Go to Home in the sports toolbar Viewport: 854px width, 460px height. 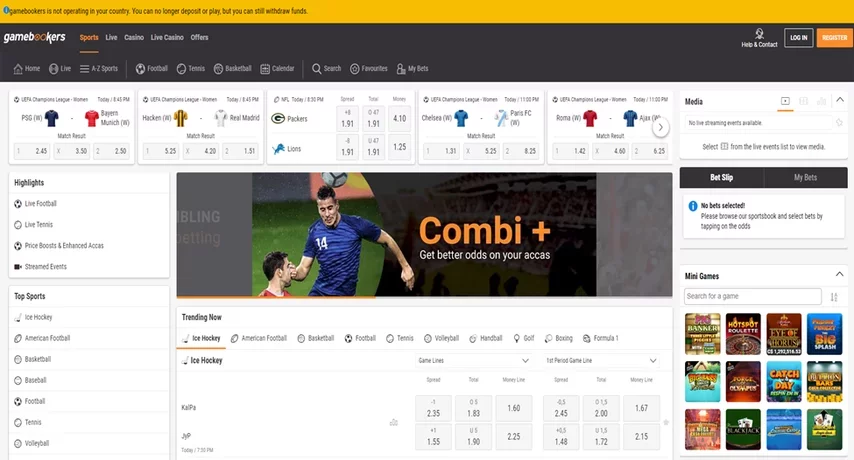pos(27,69)
